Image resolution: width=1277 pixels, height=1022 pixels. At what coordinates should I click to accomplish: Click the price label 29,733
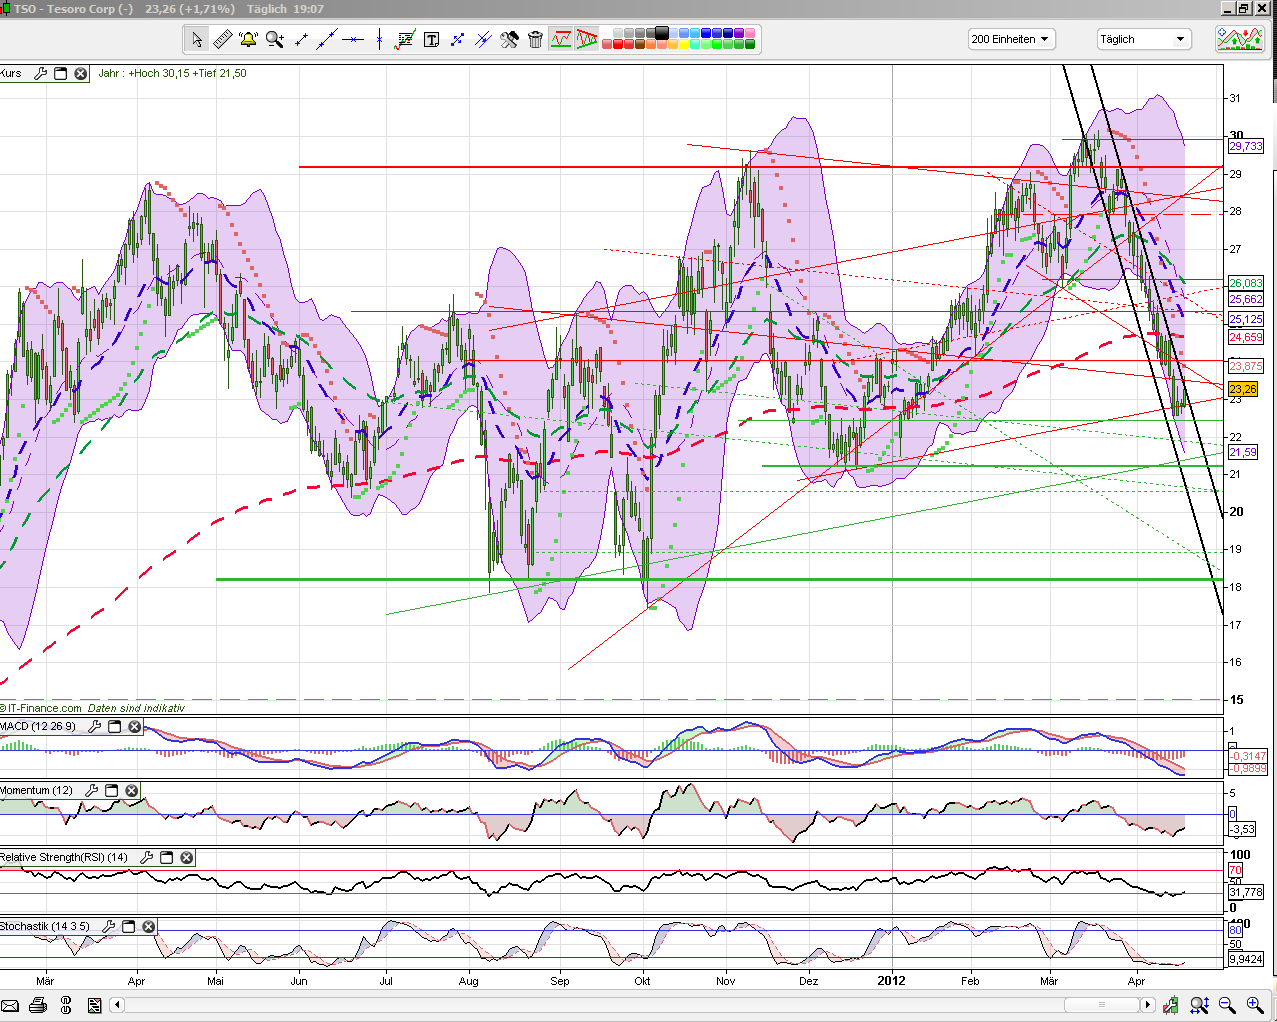click(x=1246, y=146)
